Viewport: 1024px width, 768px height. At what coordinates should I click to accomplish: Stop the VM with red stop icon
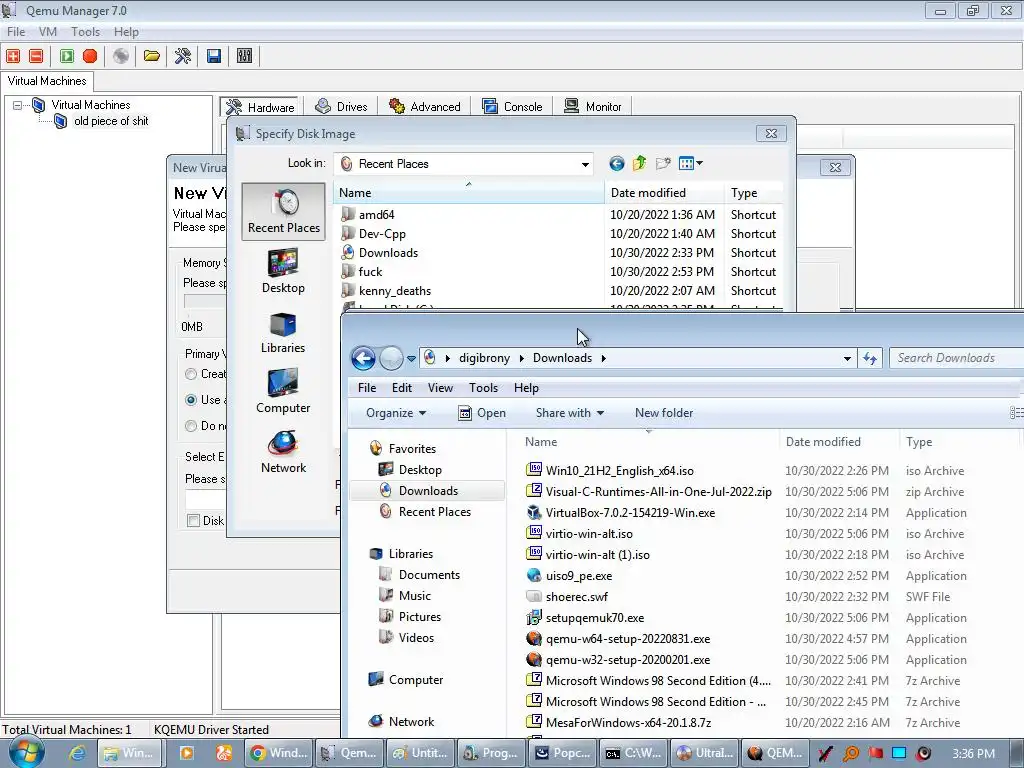coord(90,56)
